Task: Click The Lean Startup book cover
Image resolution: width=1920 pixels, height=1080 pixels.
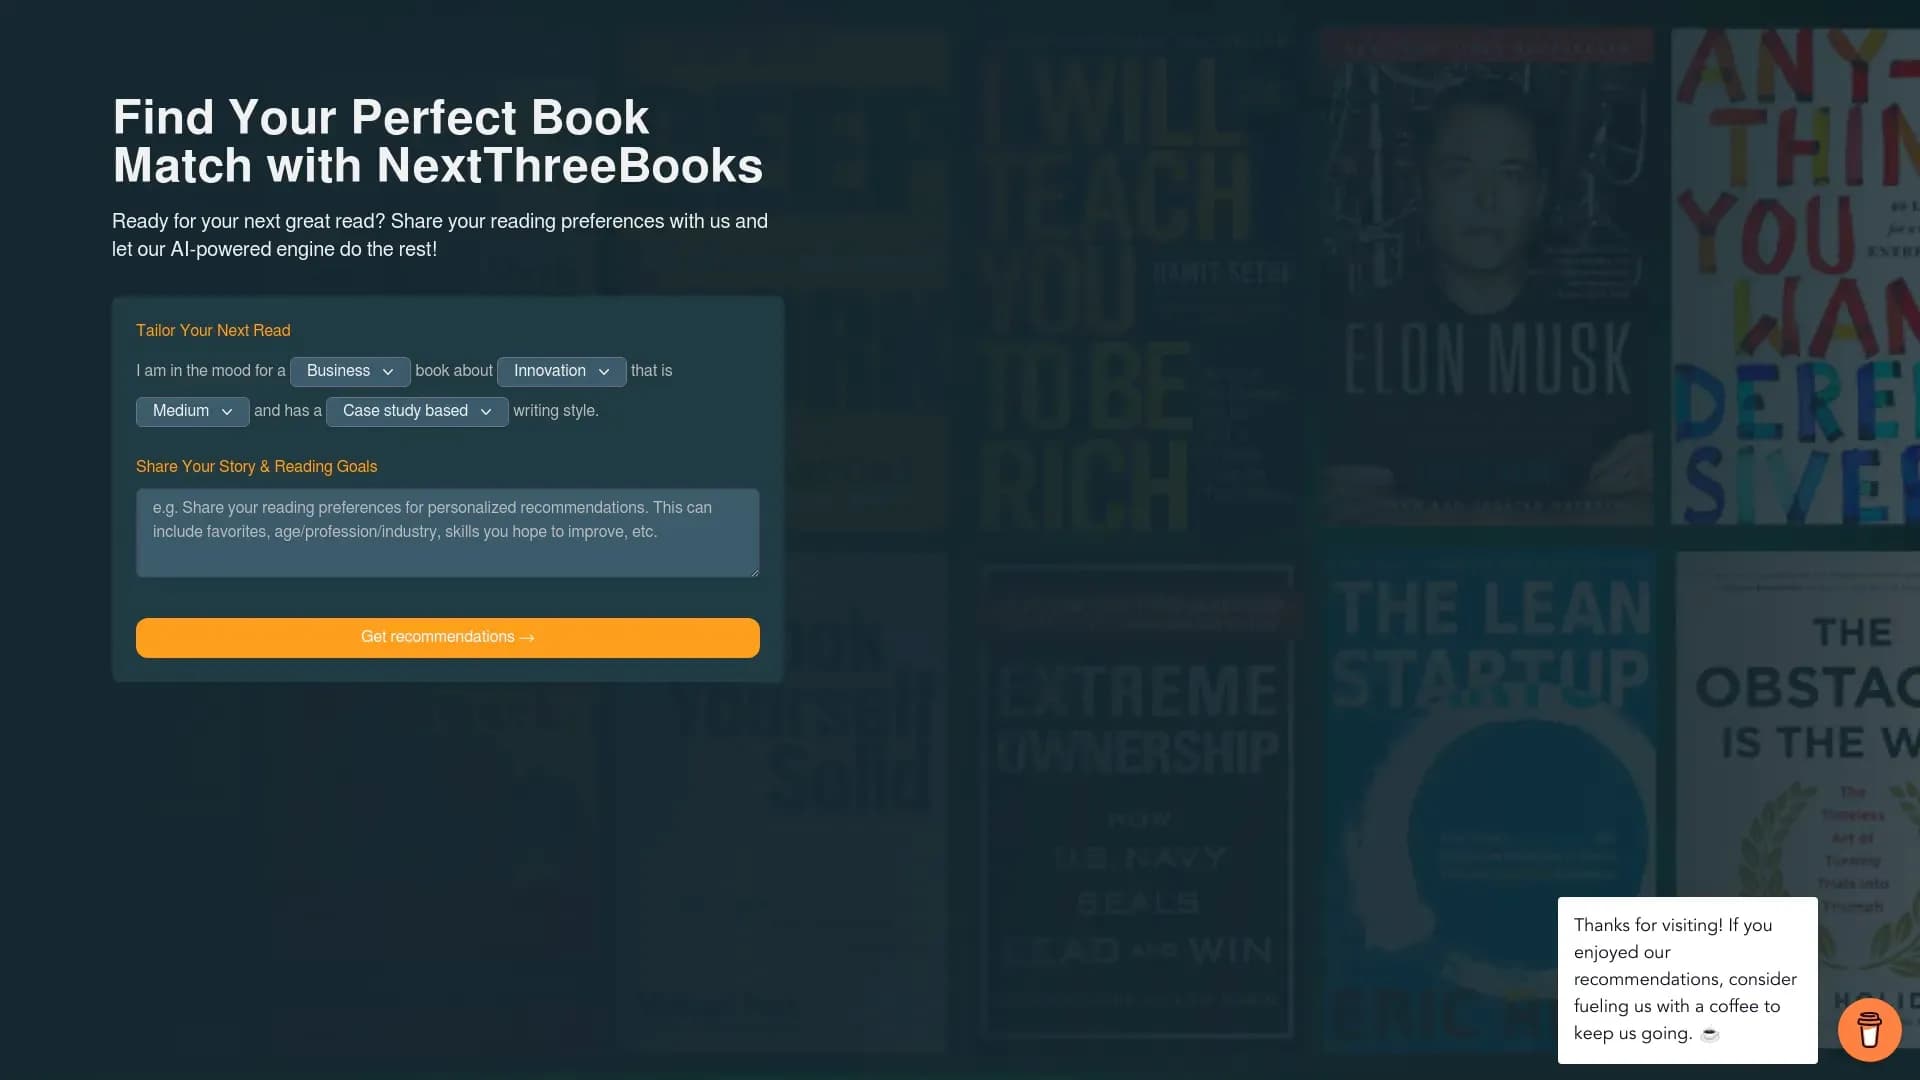Action: pyautogui.click(x=1490, y=800)
